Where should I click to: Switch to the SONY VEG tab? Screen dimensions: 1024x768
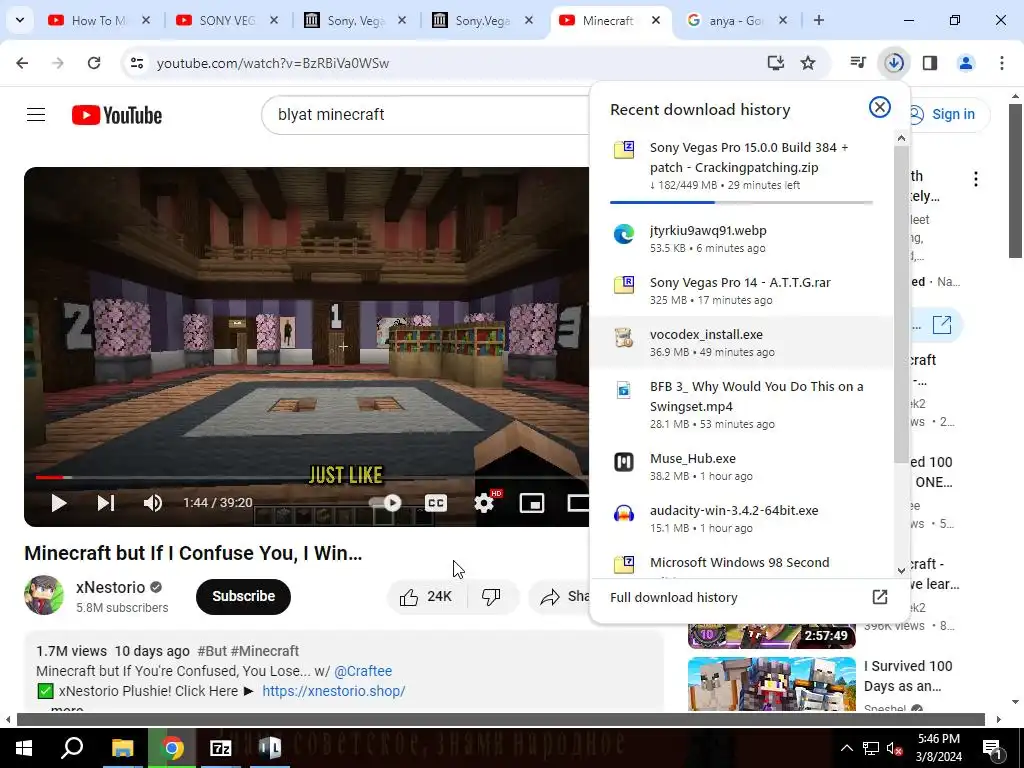(x=226, y=20)
